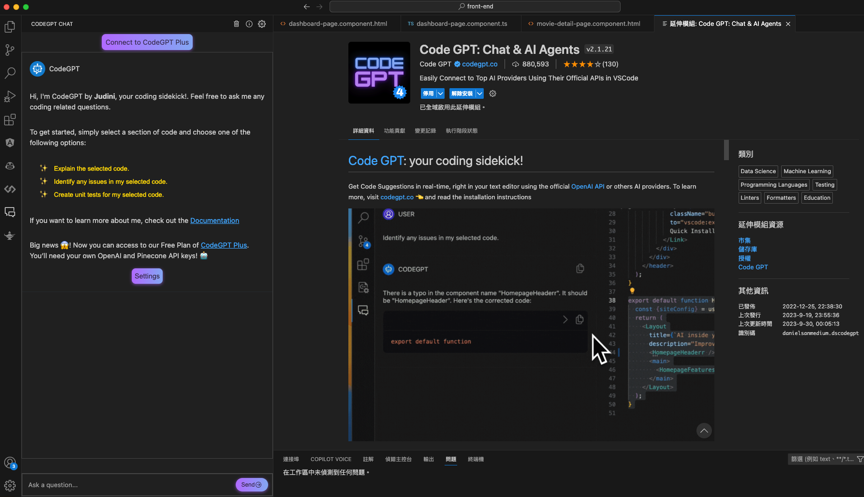This screenshot has height=497, width=864.
Task: Select the Changelog (變更記錄) tab
Action: tap(425, 131)
